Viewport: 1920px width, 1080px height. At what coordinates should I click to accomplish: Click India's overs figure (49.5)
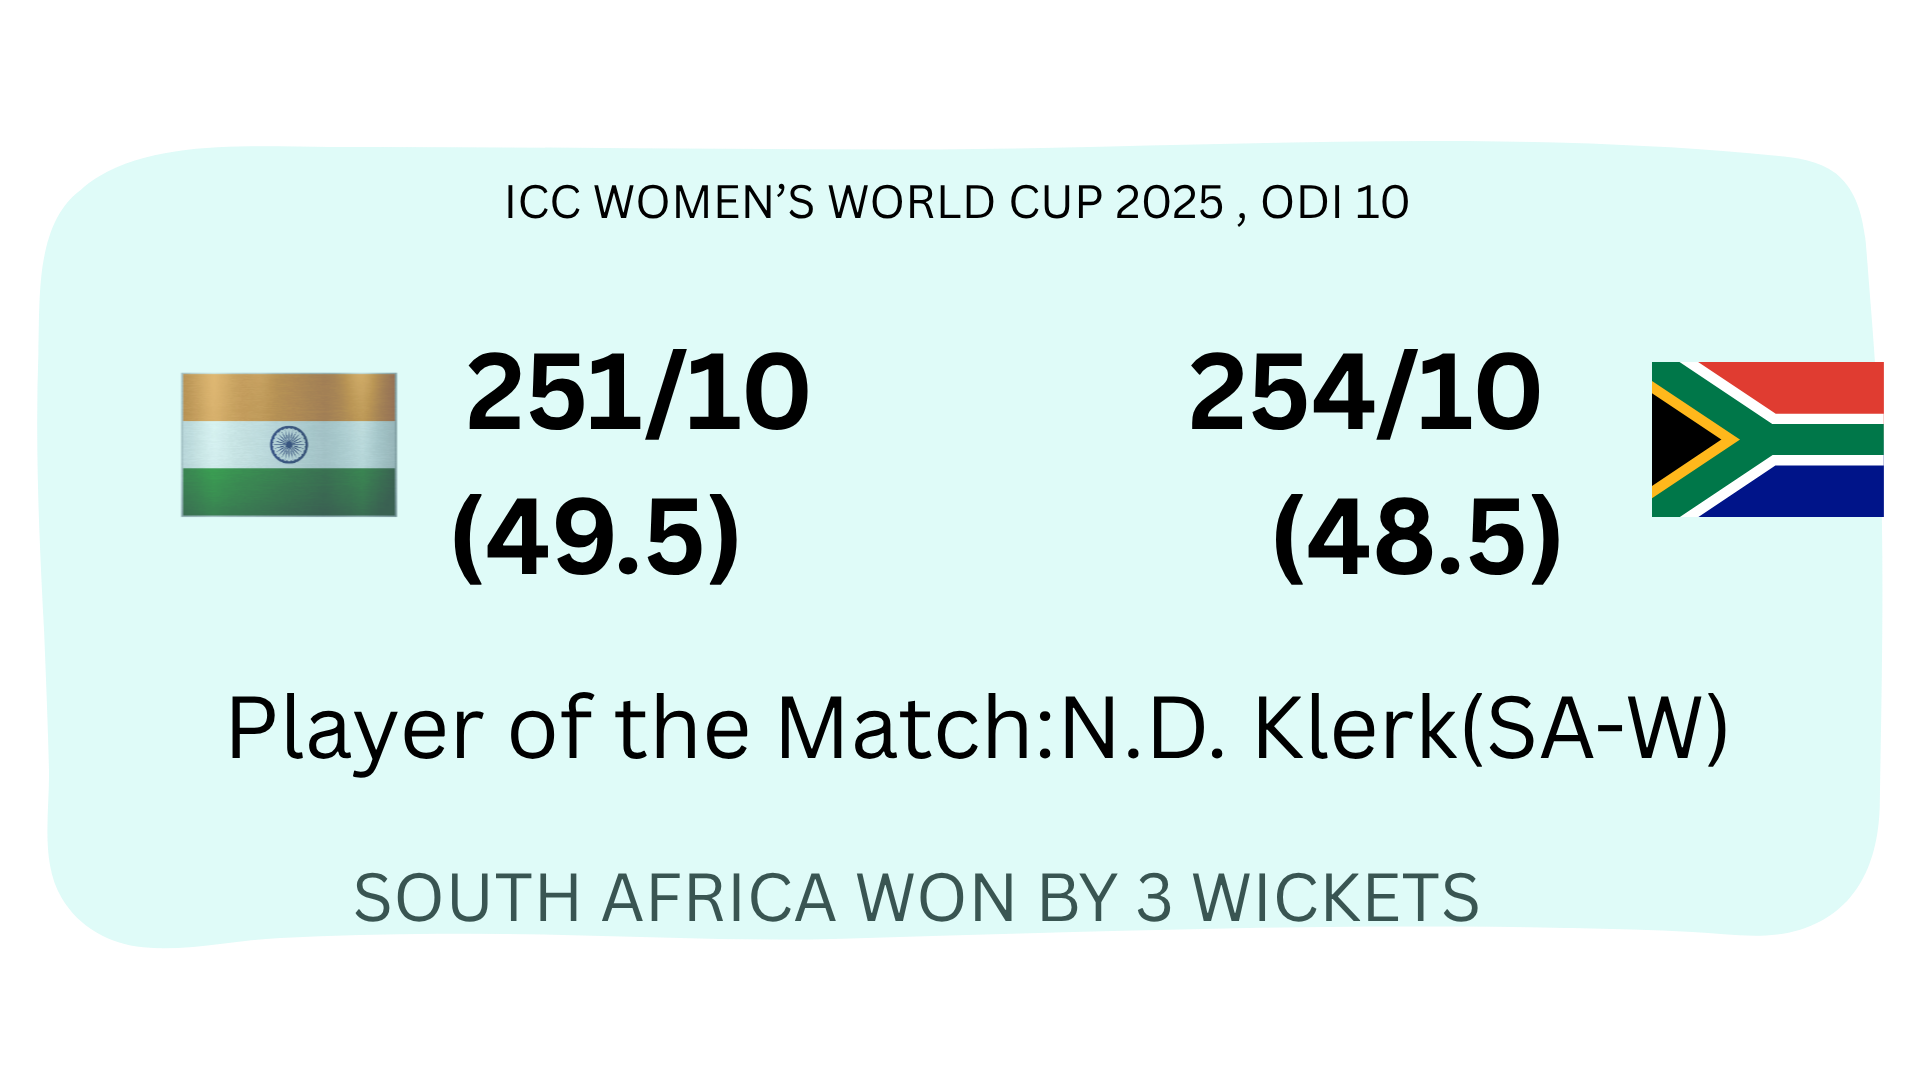tap(596, 537)
